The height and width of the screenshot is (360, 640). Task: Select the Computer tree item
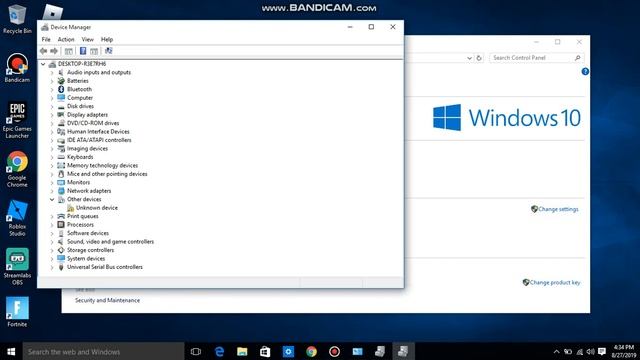point(80,98)
